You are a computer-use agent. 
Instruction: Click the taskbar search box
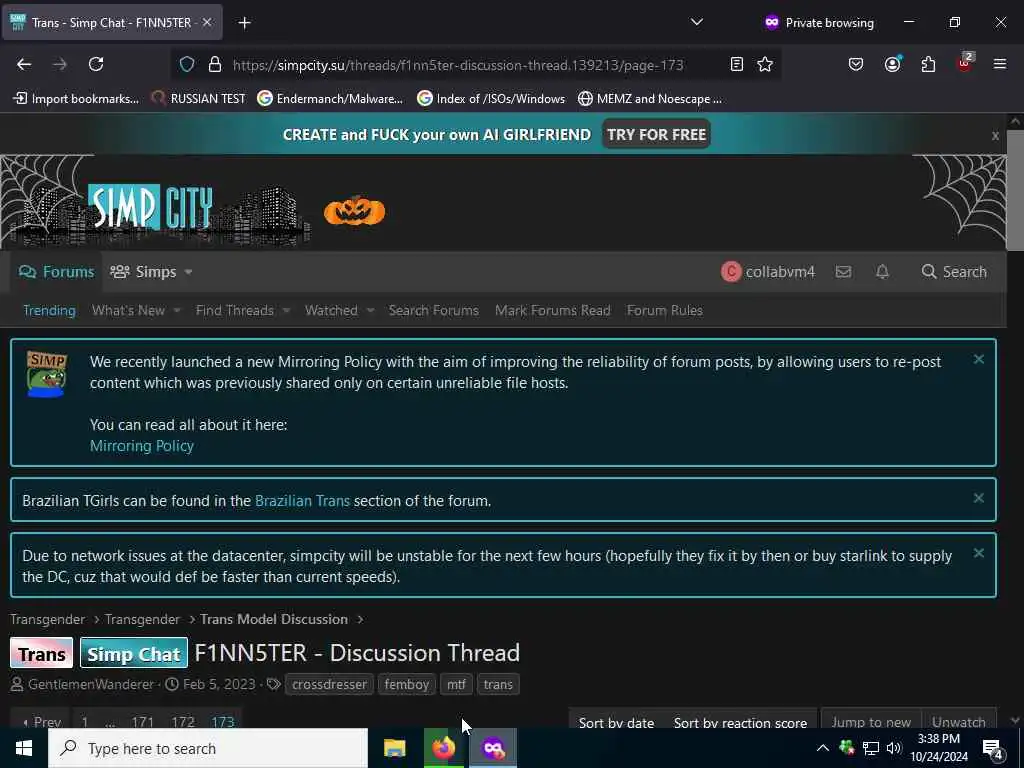[208, 748]
